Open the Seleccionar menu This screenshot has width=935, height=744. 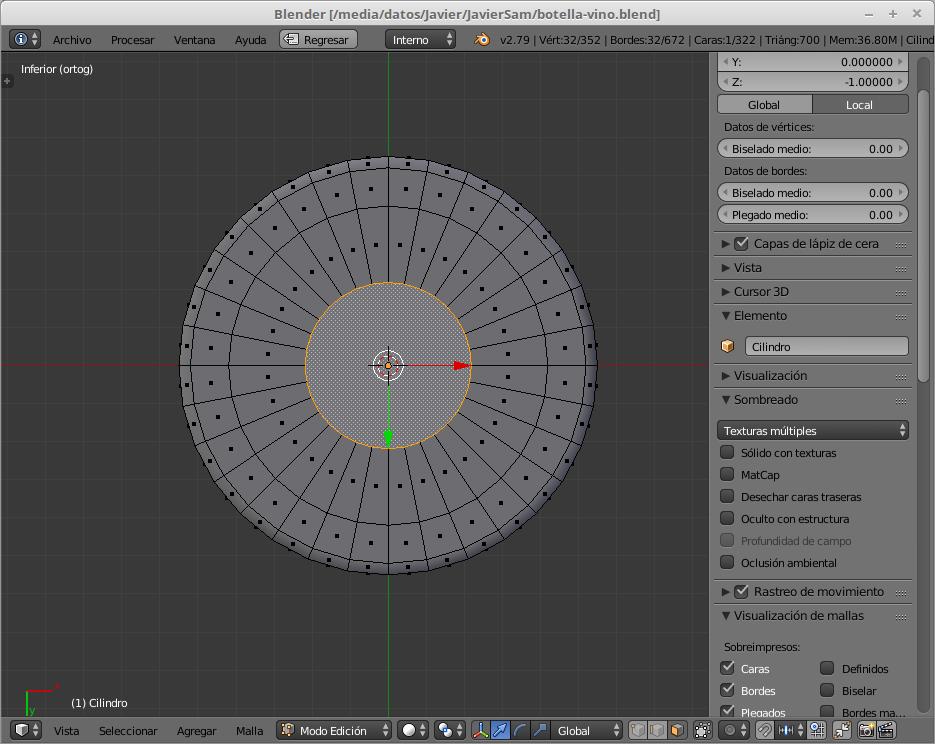[128, 730]
